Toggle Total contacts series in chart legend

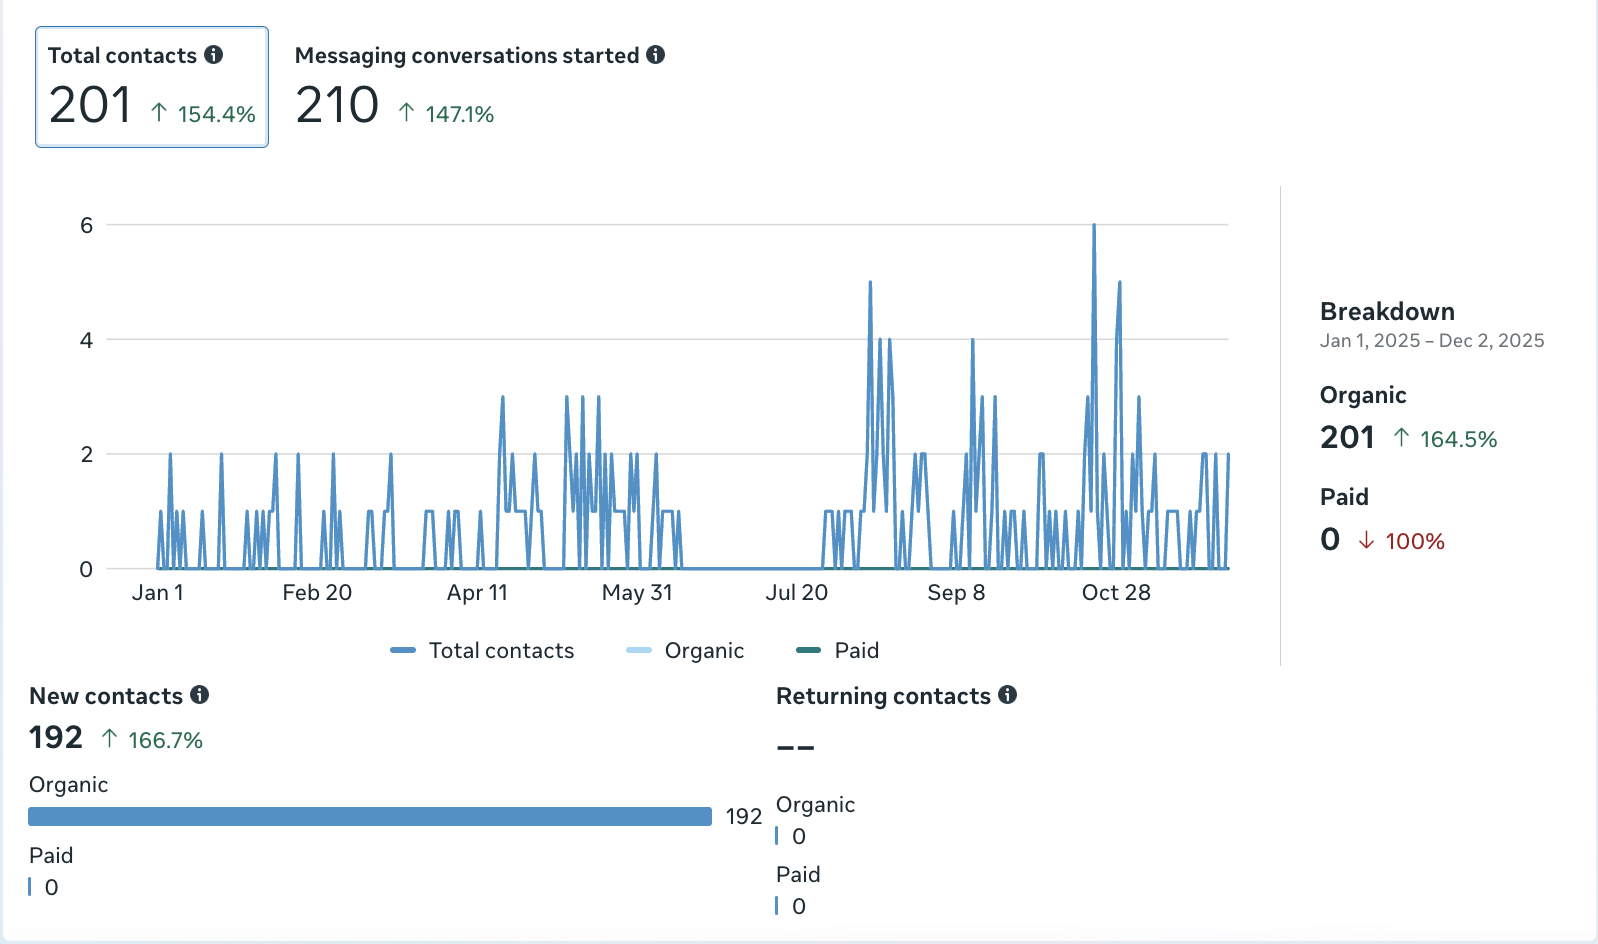(x=483, y=651)
